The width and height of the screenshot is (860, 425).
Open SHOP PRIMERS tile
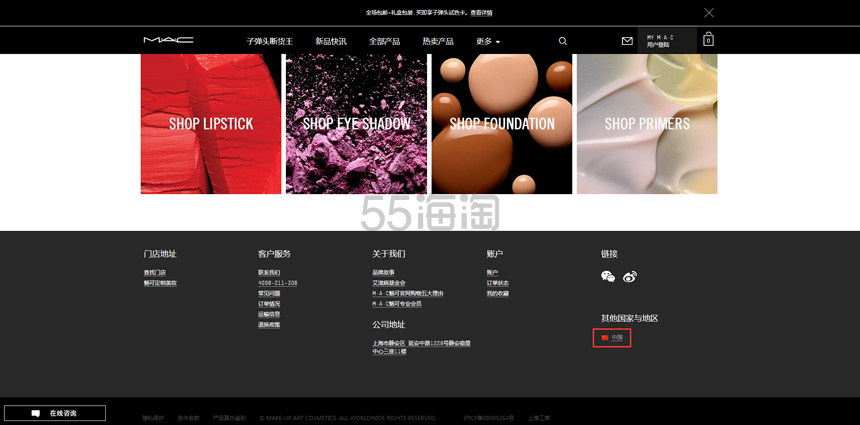point(647,124)
